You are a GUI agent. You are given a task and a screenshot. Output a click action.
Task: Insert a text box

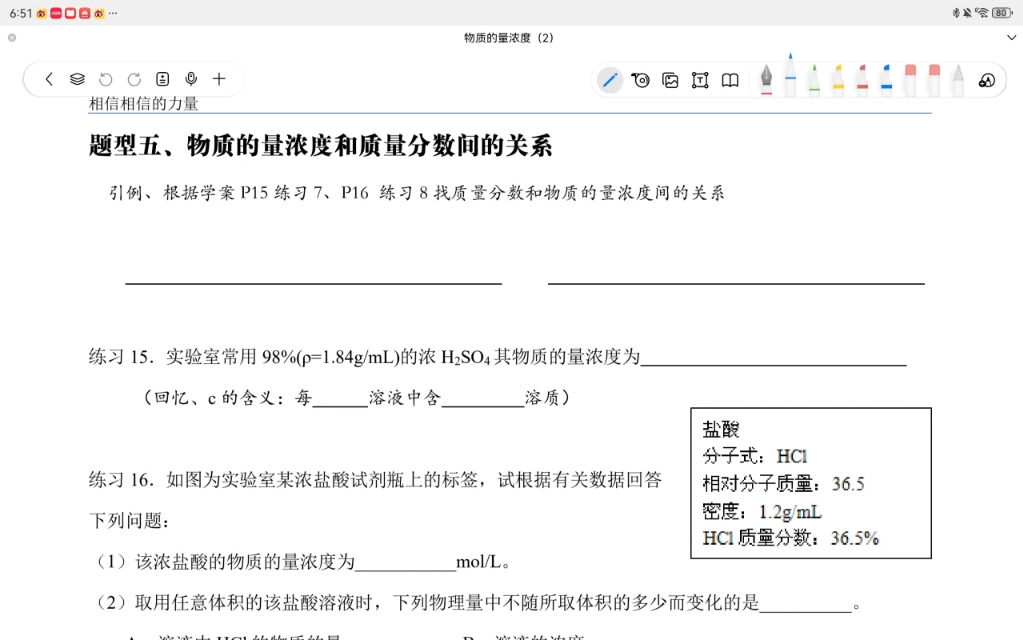point(698,79)
